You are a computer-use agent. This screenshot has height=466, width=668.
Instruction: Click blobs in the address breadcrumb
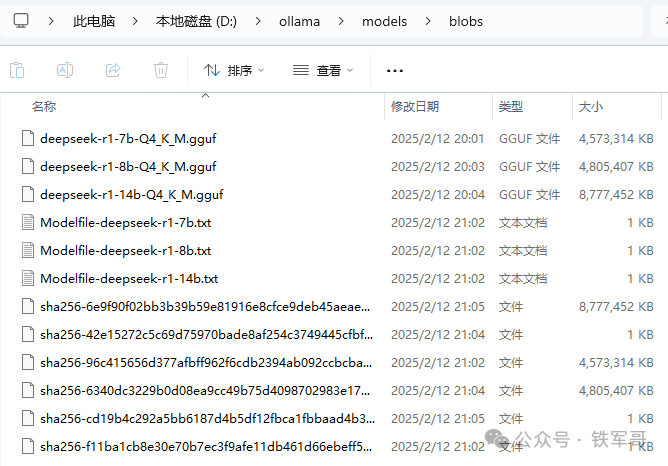[466, 21]
